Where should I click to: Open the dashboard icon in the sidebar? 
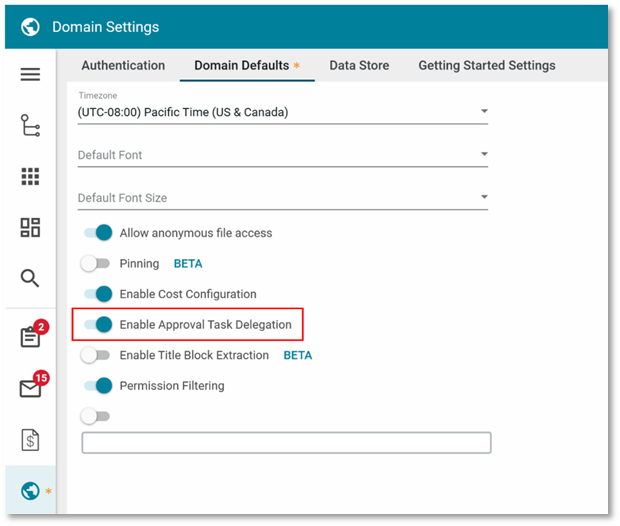pos(30,227)
